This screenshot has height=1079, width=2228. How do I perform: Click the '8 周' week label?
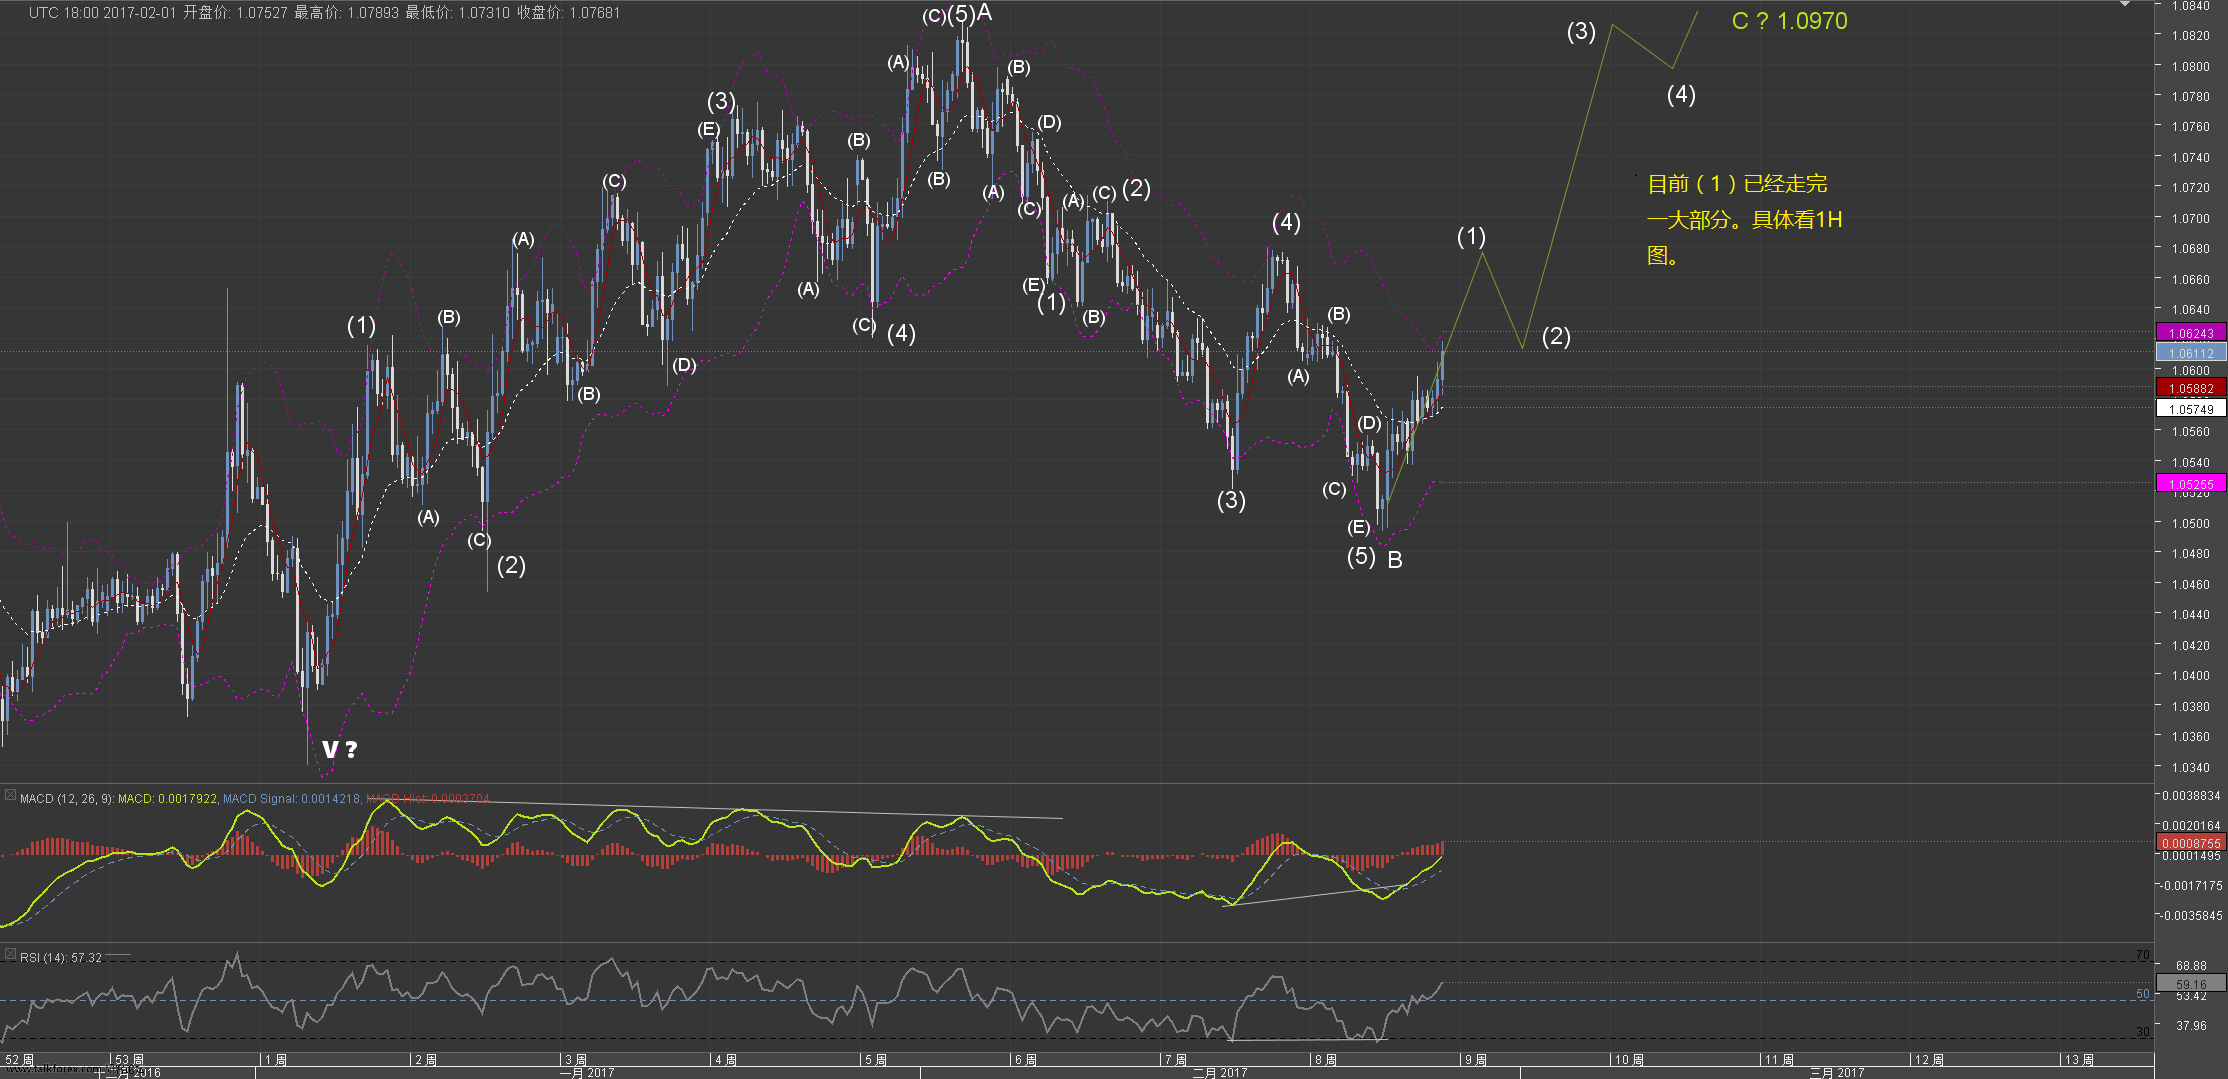point(1326,1060)
